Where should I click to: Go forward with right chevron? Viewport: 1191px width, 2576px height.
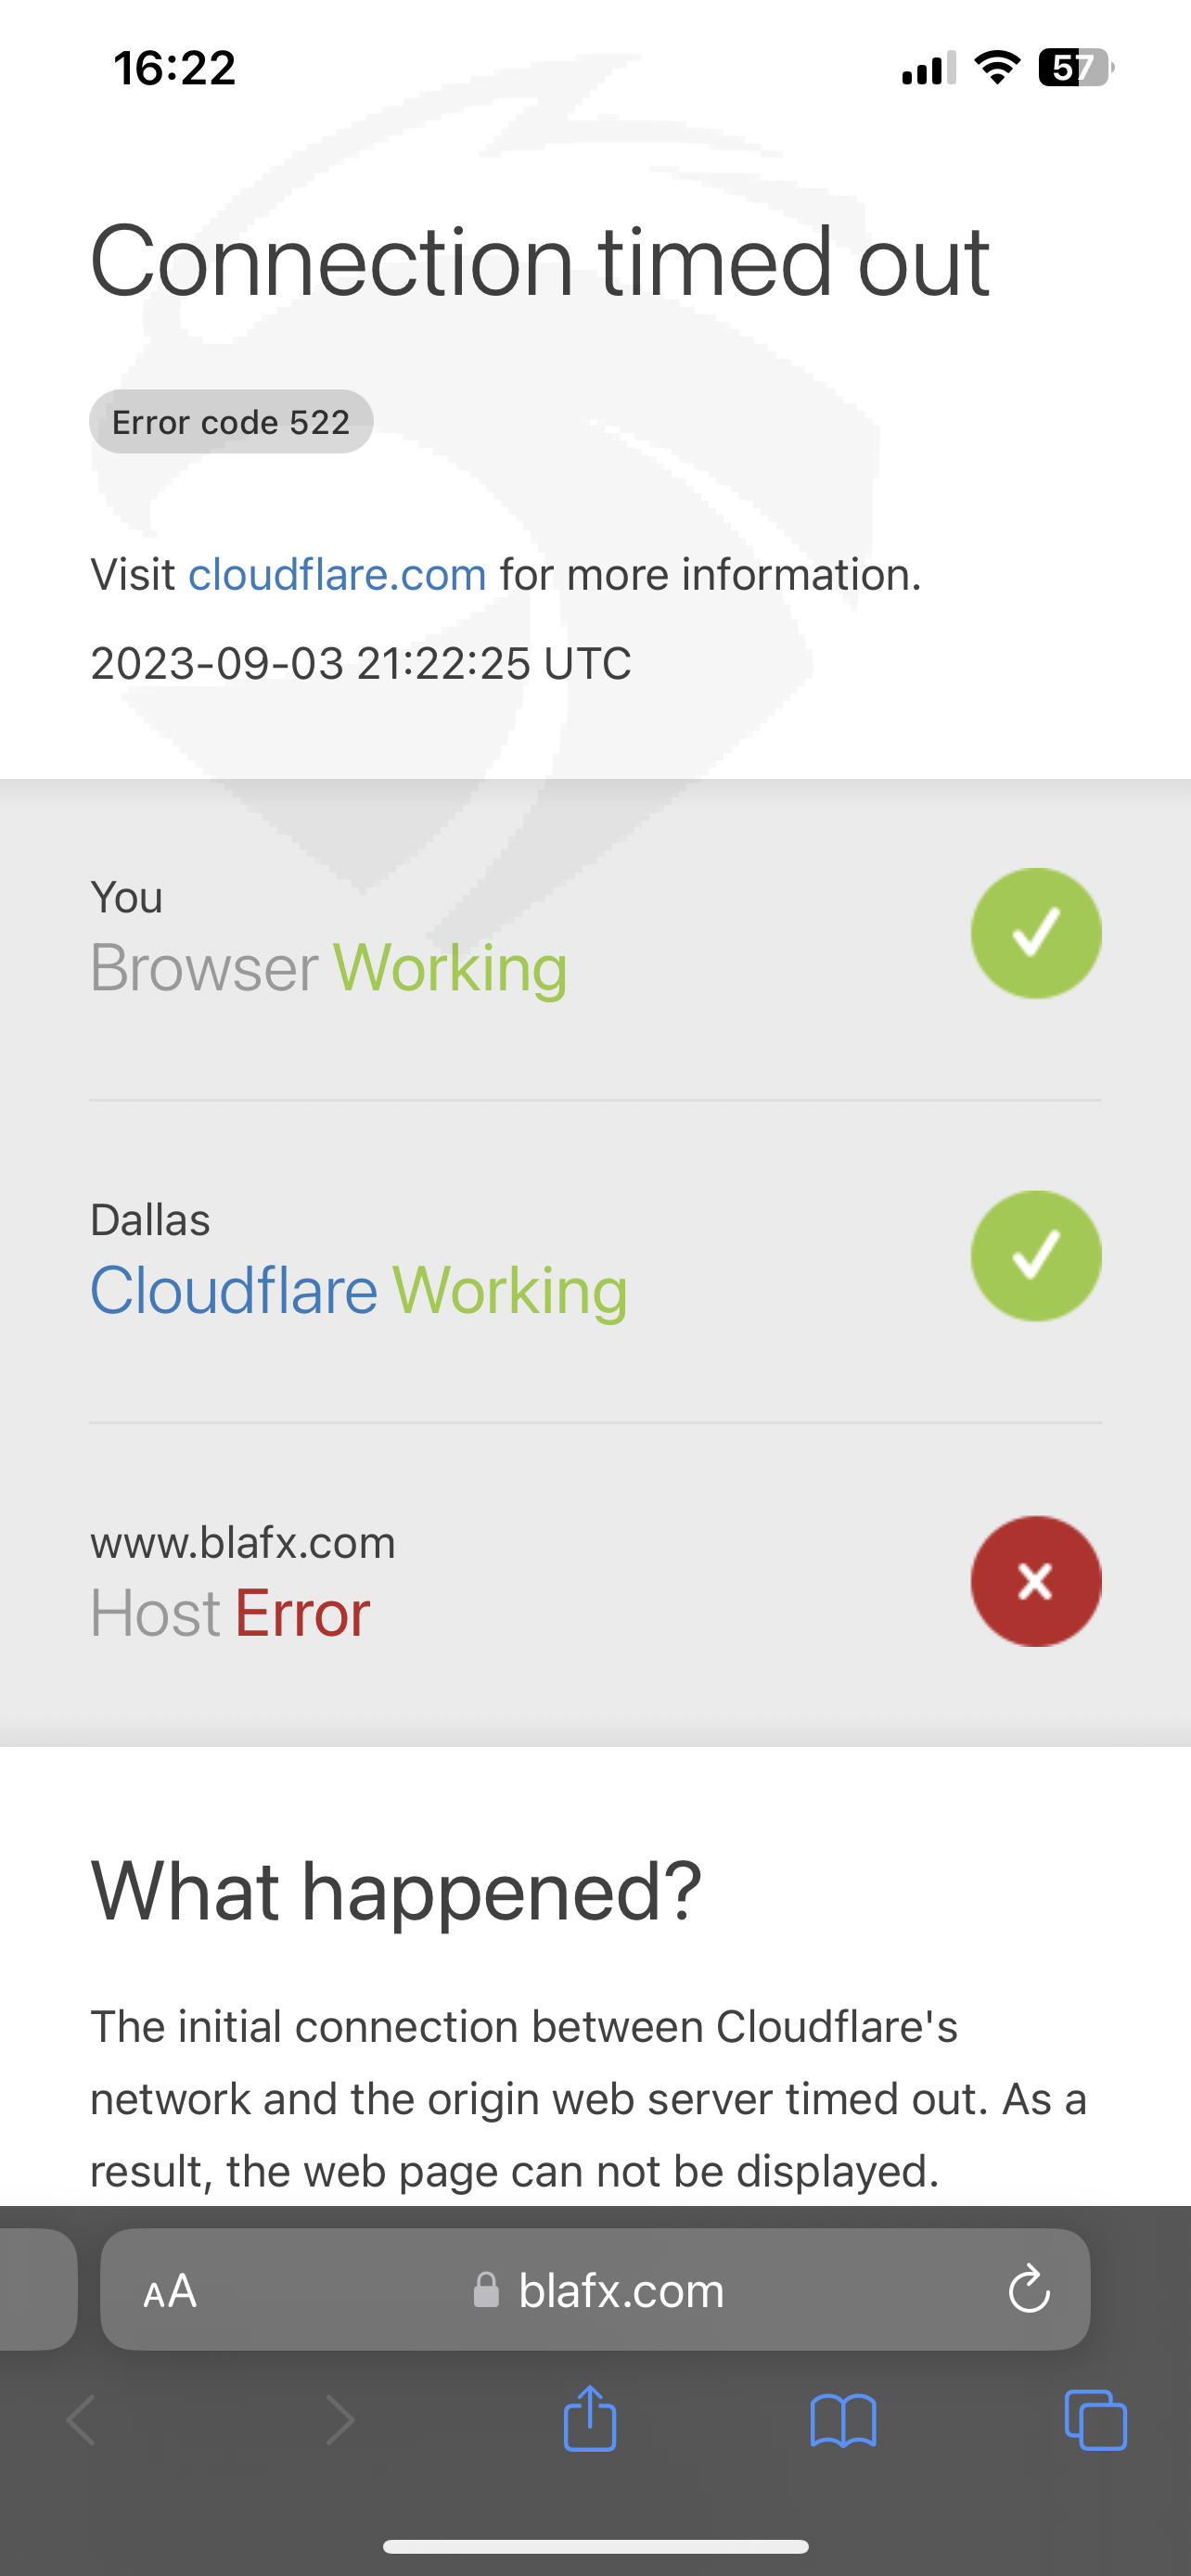(340, 2420)
